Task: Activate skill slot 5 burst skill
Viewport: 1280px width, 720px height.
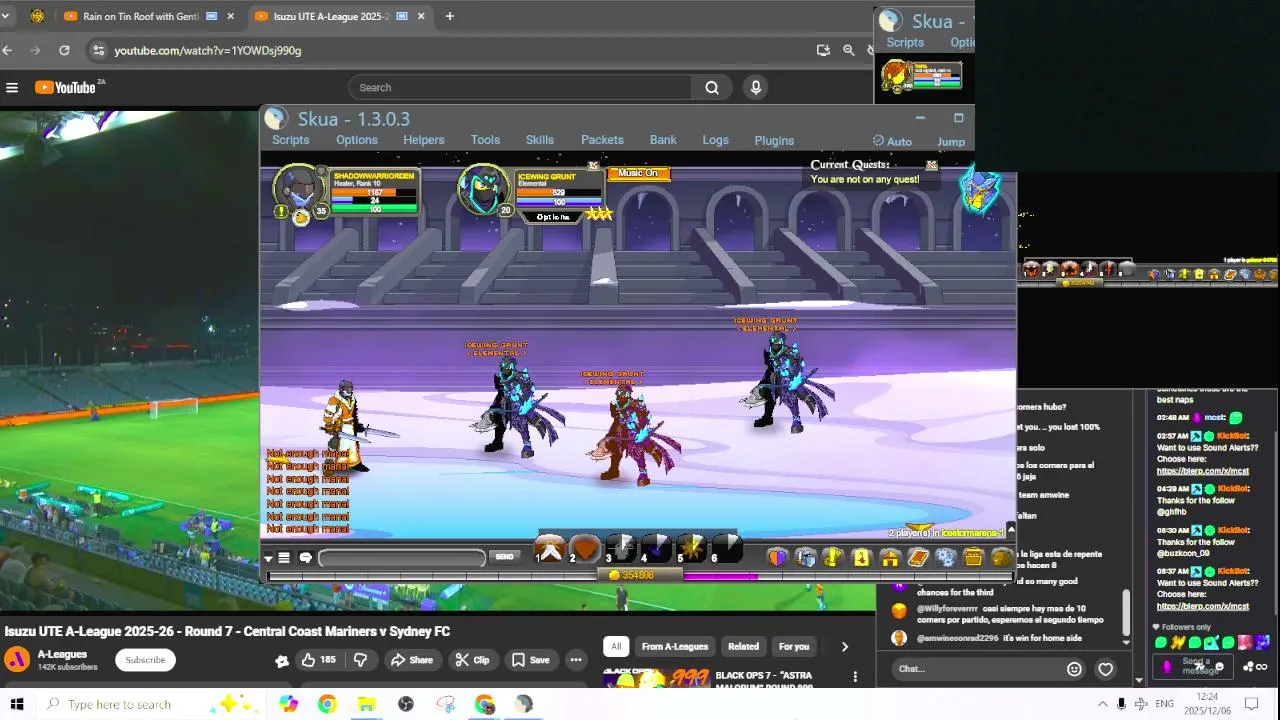Action: [691, 549]
